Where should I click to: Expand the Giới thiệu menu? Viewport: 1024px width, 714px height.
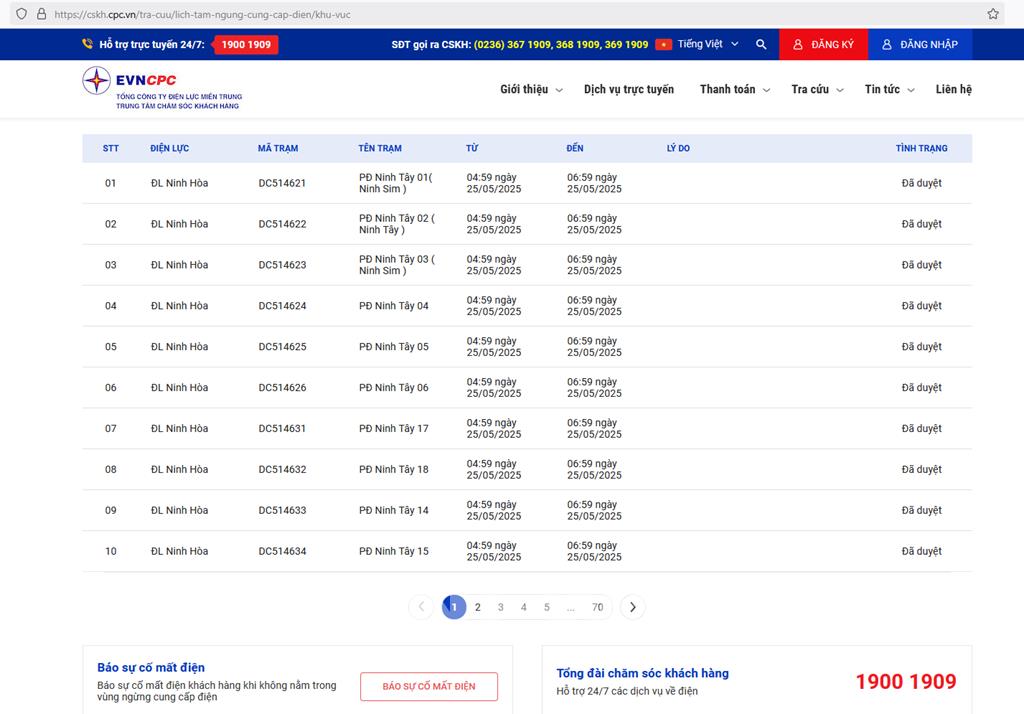pyautogui.click(x=531, y=89)
